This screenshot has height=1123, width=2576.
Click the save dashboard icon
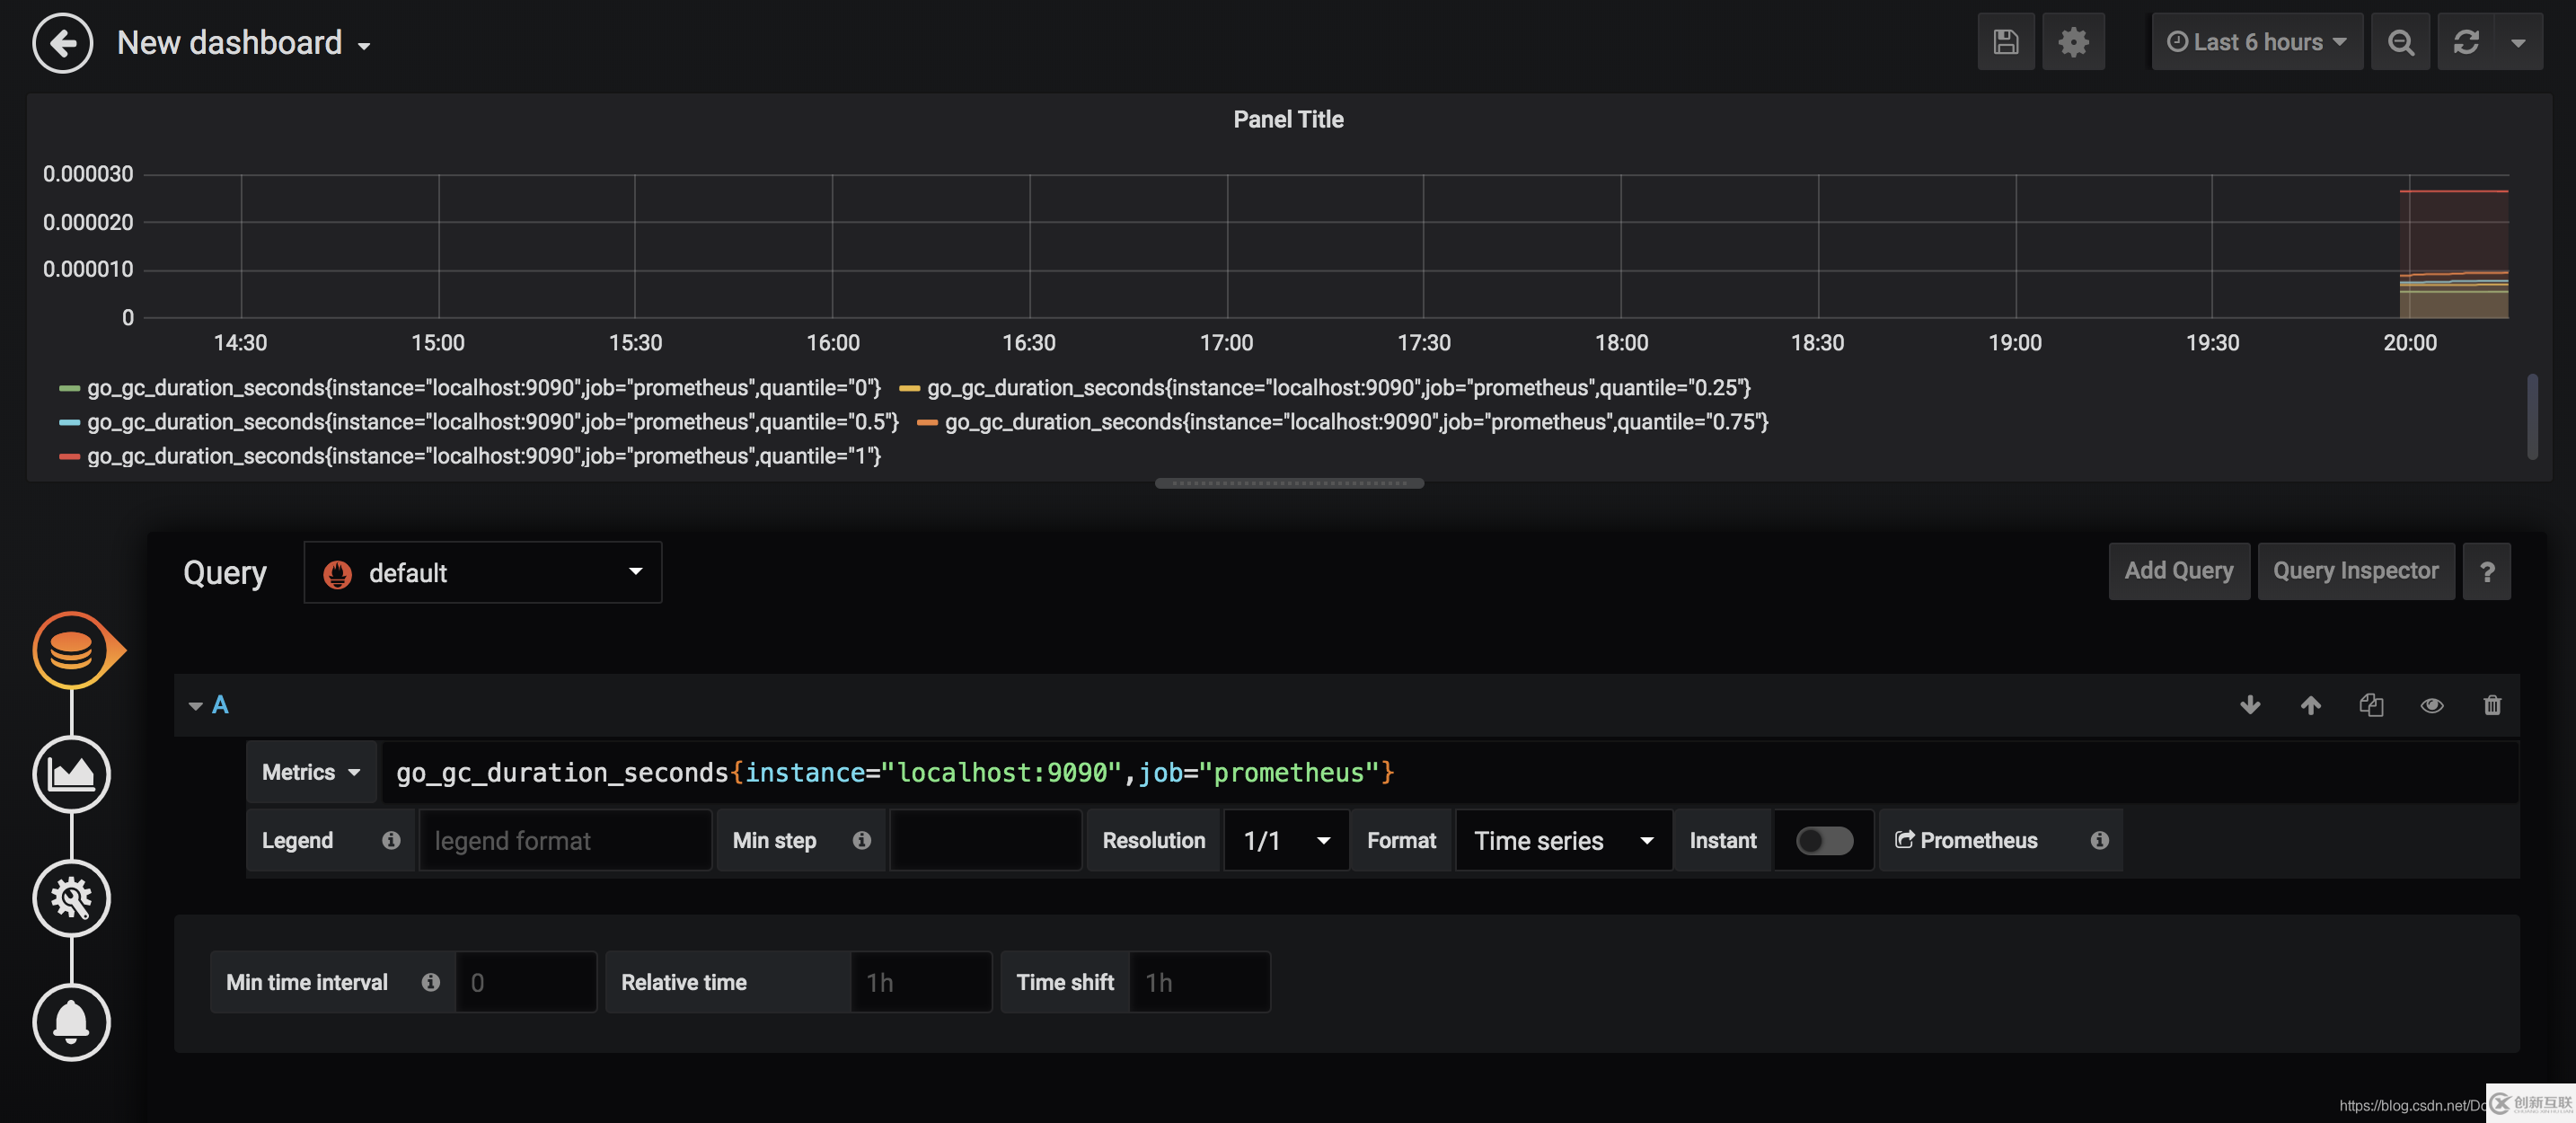pos(2005,42)
